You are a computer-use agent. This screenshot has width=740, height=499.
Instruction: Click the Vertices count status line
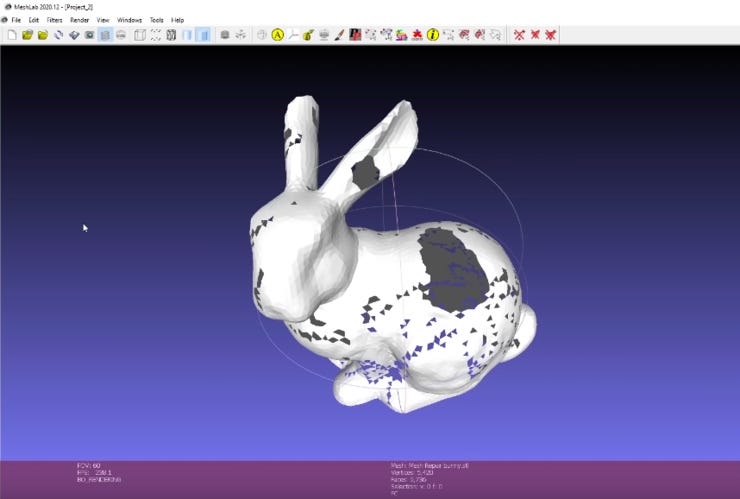click(412, 473)
